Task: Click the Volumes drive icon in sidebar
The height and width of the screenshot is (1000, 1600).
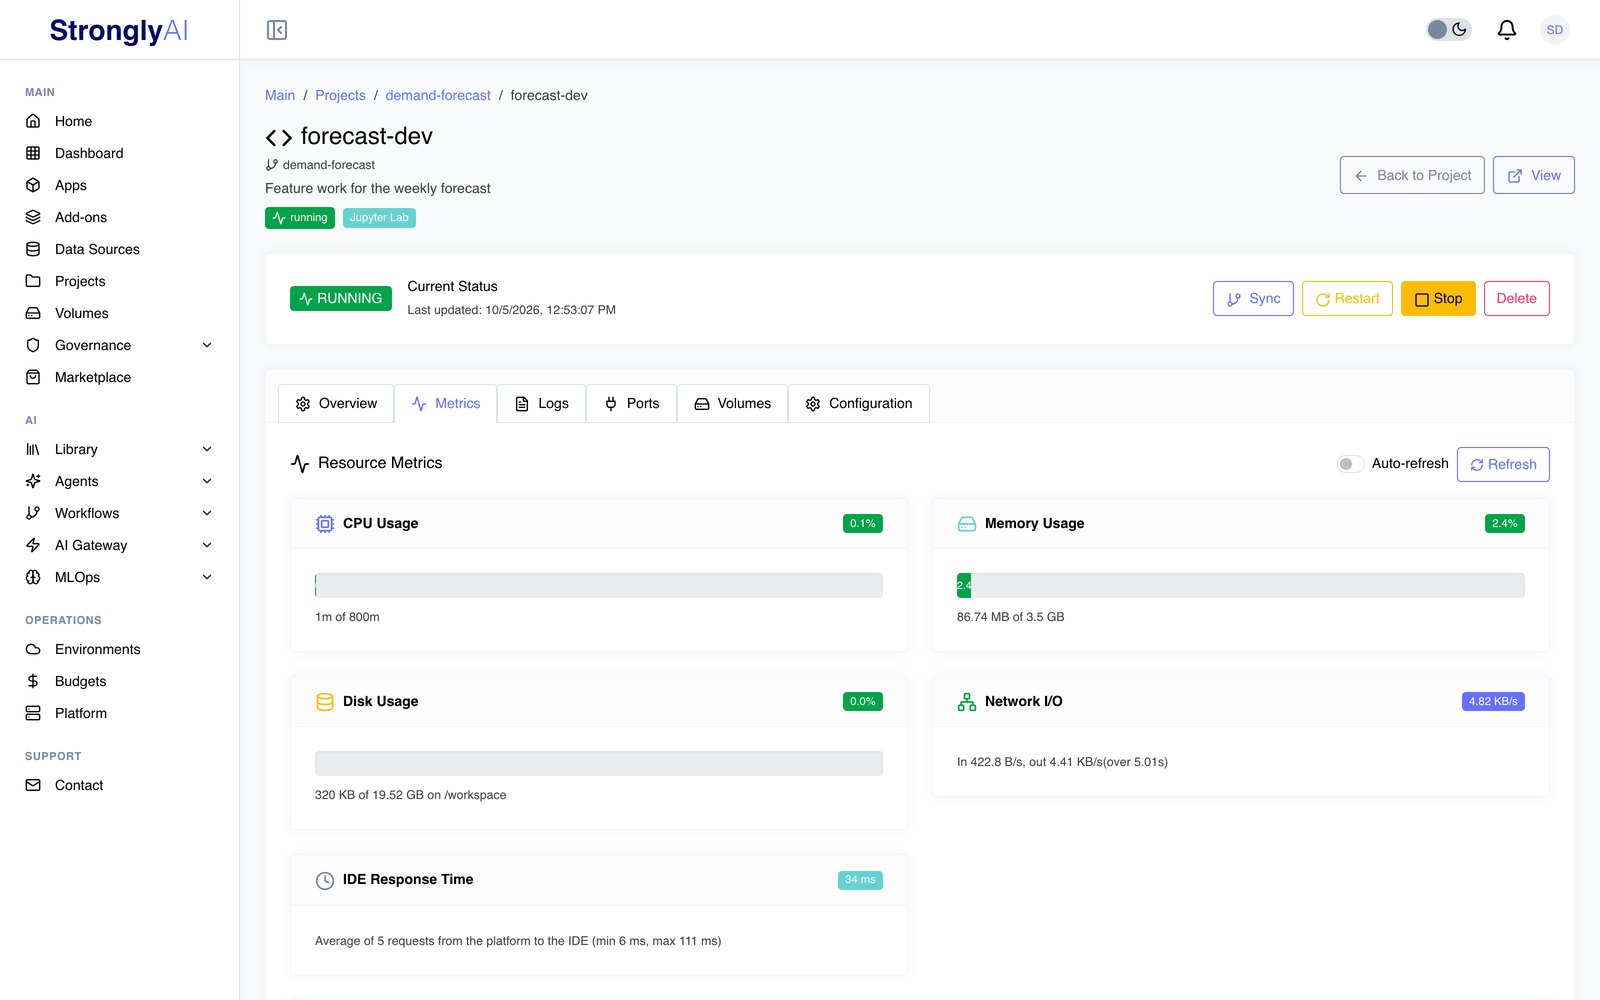Action: point(33,313)
